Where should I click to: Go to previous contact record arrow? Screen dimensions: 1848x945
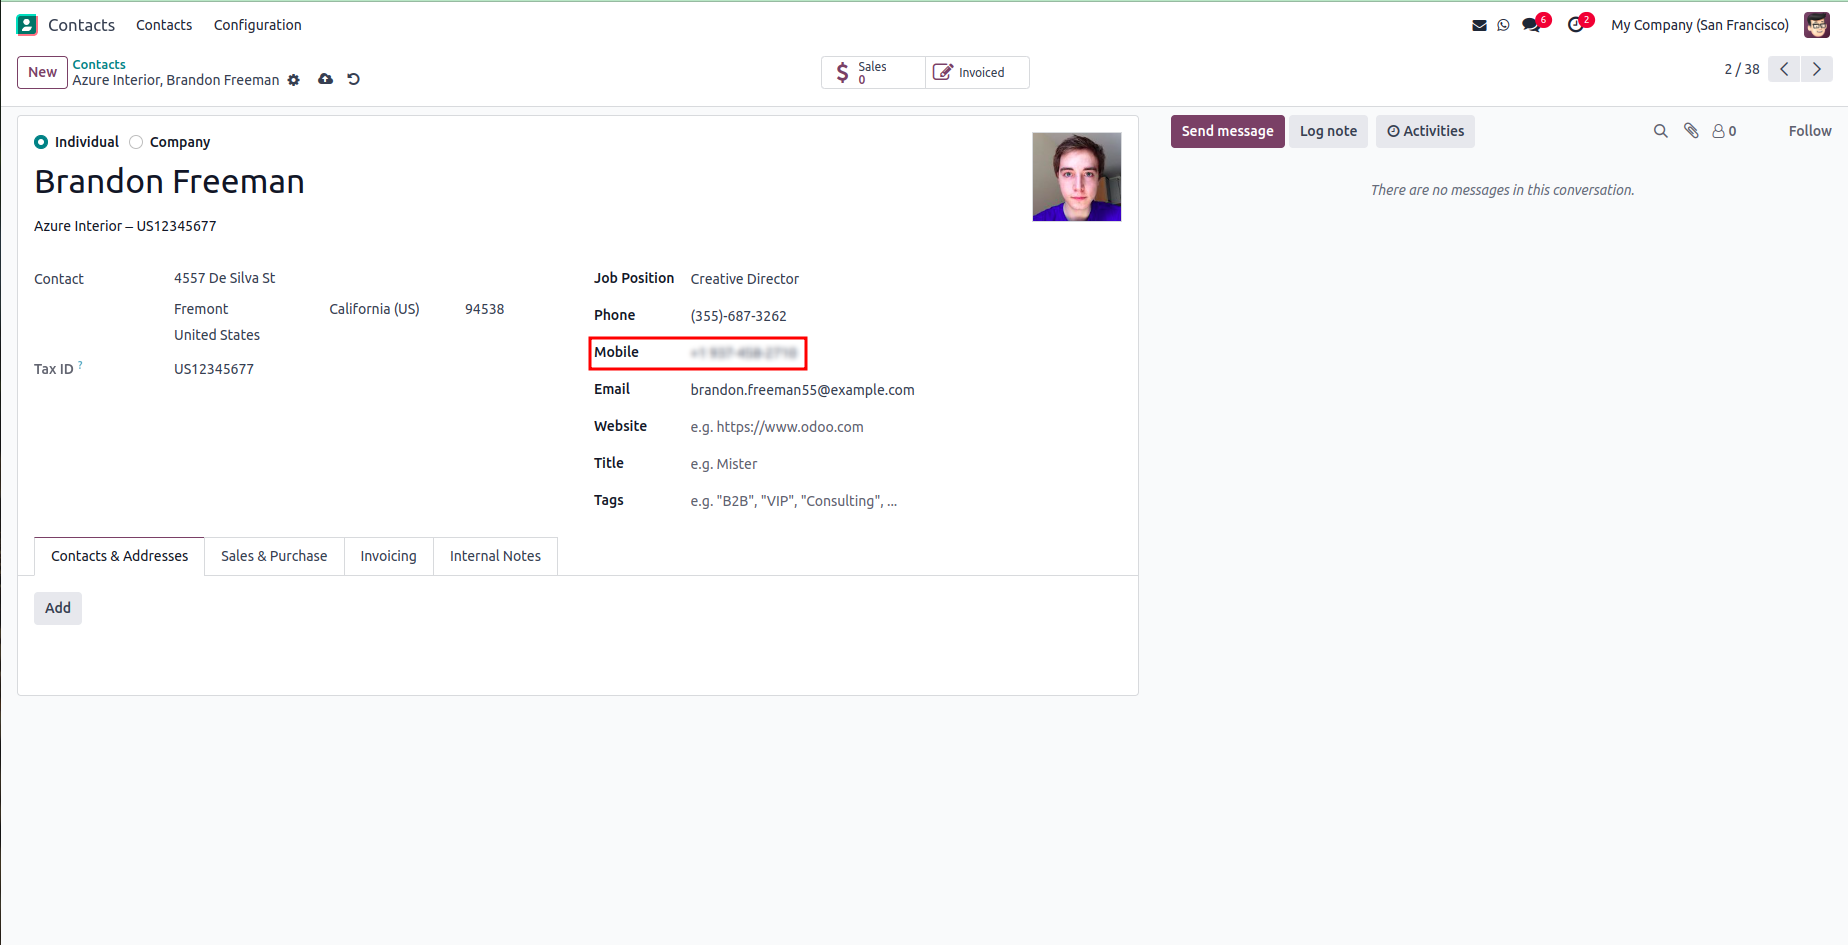click(1784, 69)
